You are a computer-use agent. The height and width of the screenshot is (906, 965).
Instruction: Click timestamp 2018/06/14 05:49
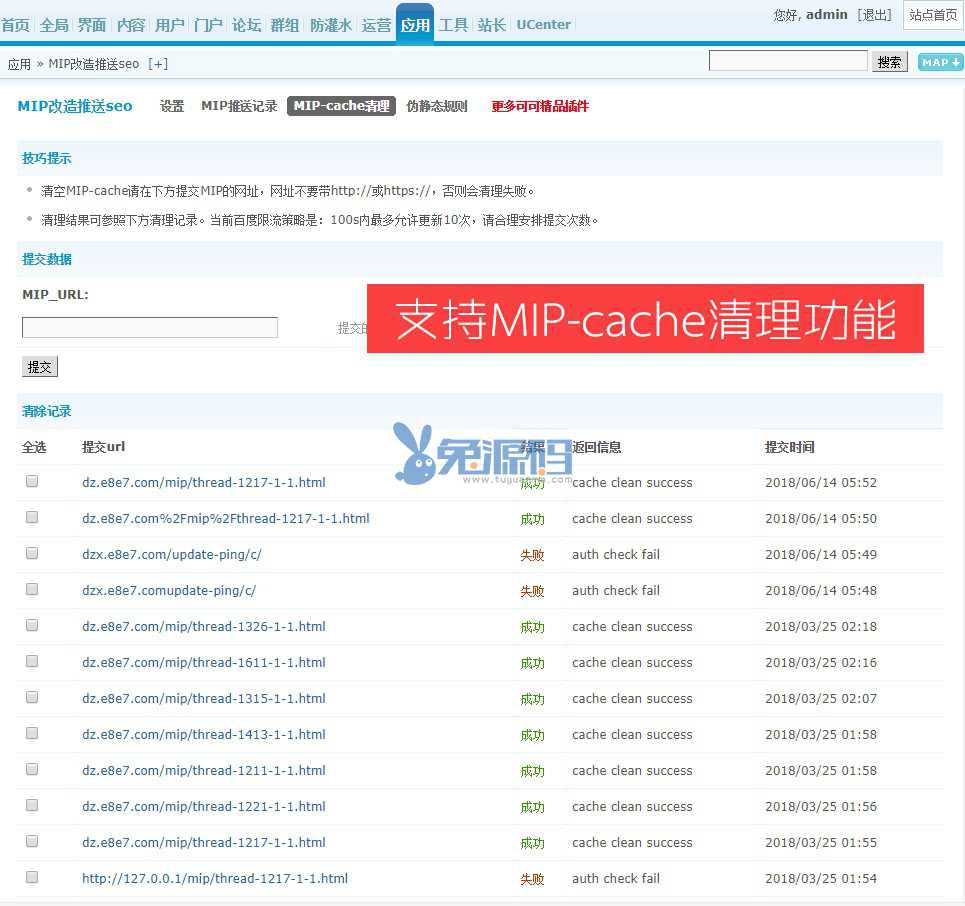pyautogui.click(x=821, y=555)
